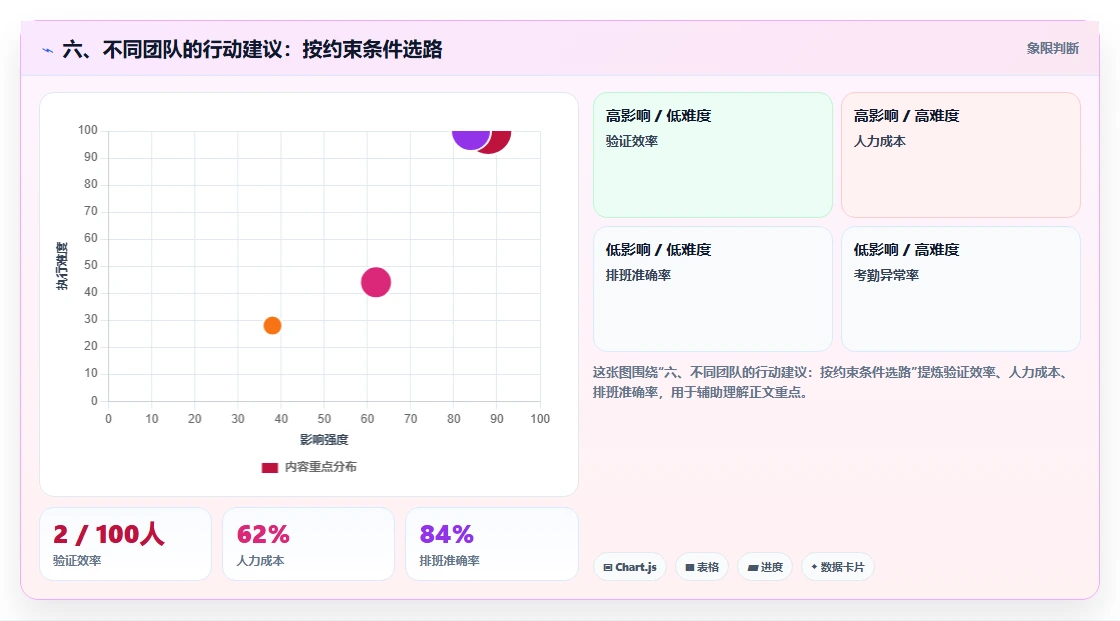Open the 2 / 100人 stat card
This screenshot has height=621, width=1120.
click(126, 544)
